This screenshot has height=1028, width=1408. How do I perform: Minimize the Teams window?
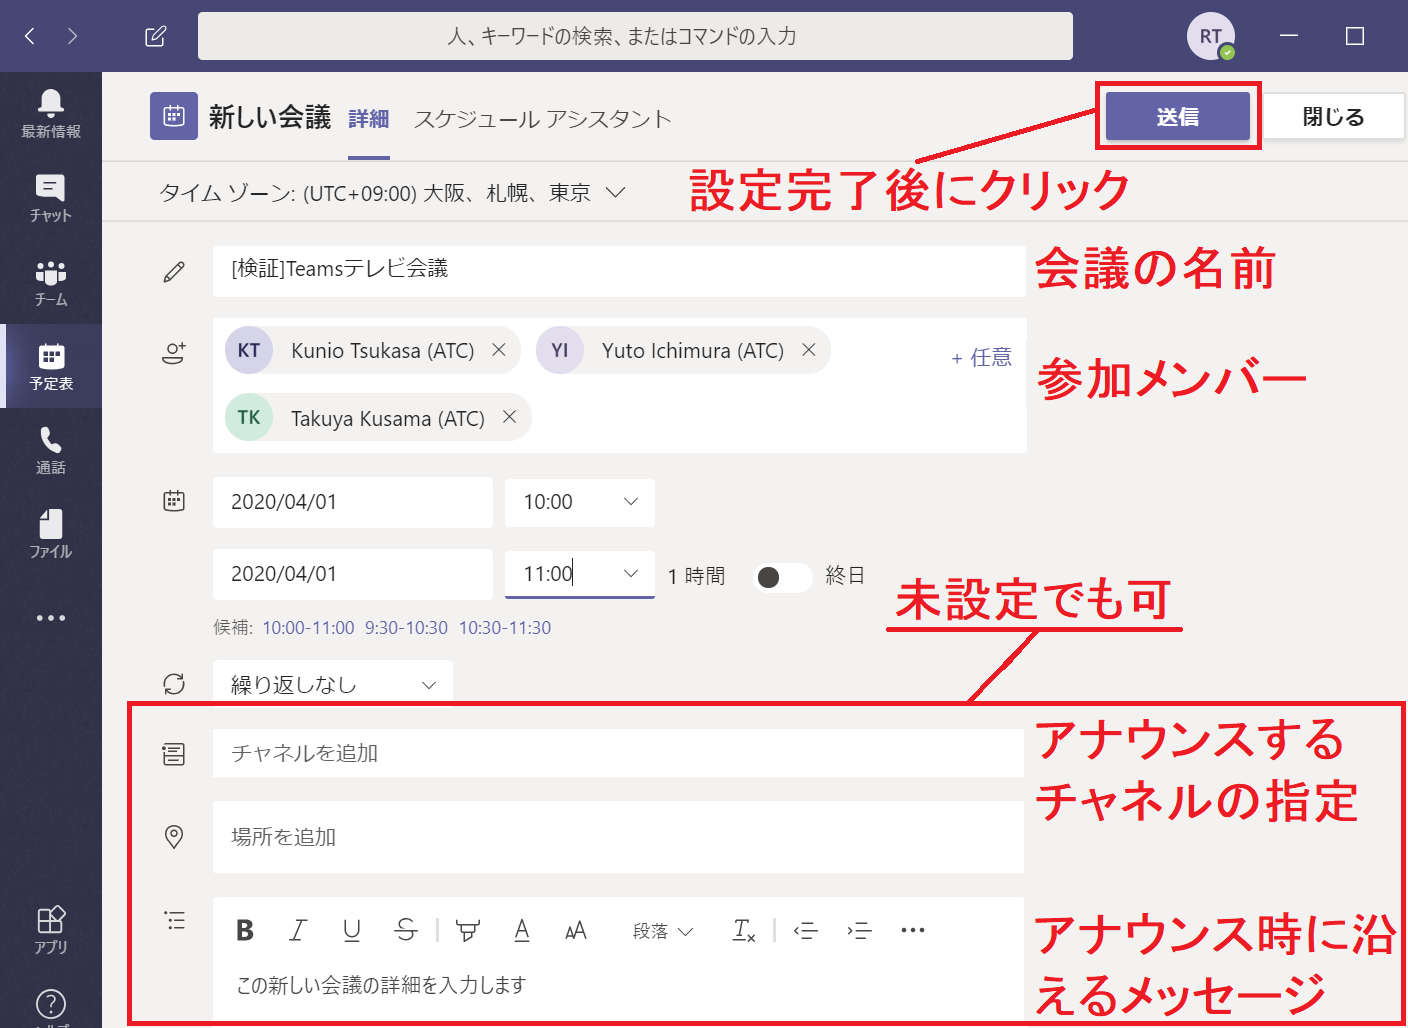tap(1289, 36)
